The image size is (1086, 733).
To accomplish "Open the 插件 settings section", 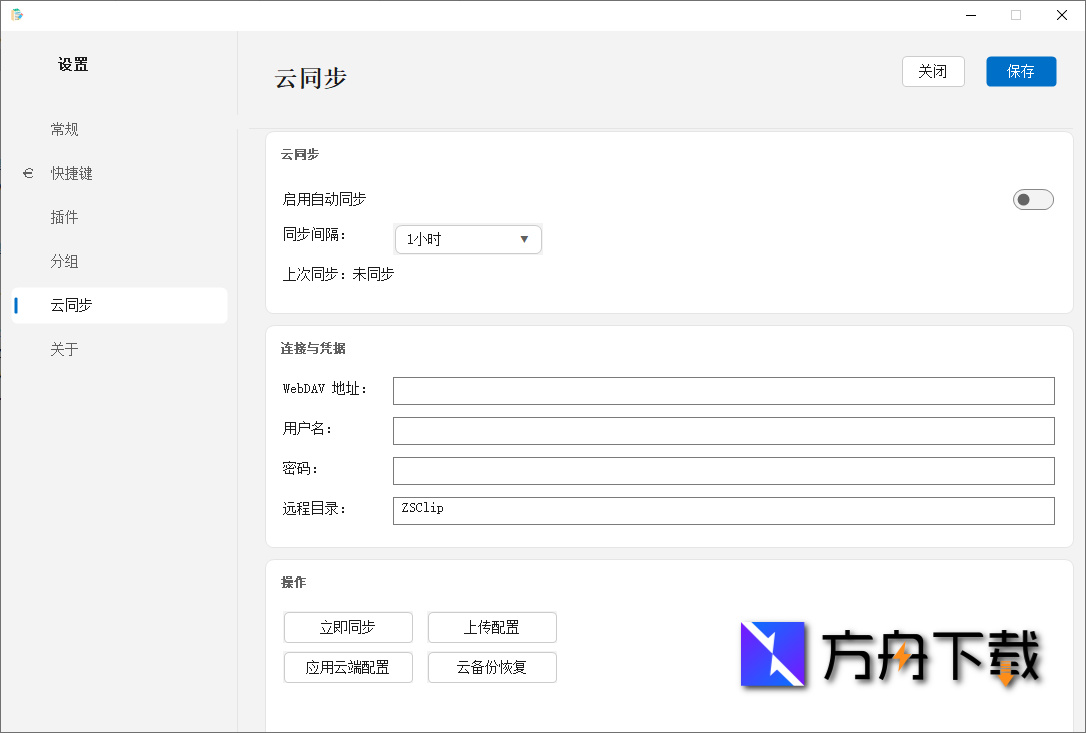I will [64, 217].
